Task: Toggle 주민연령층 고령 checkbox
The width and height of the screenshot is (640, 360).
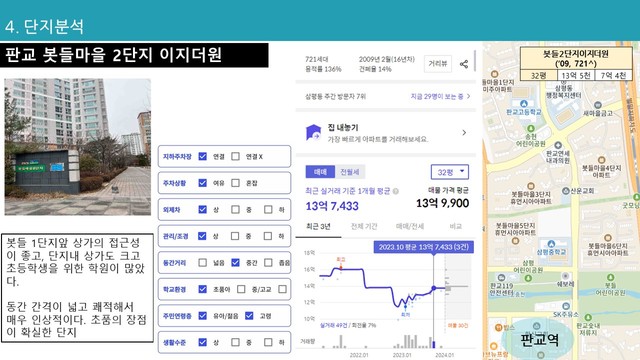Action: tap(249, 316)
